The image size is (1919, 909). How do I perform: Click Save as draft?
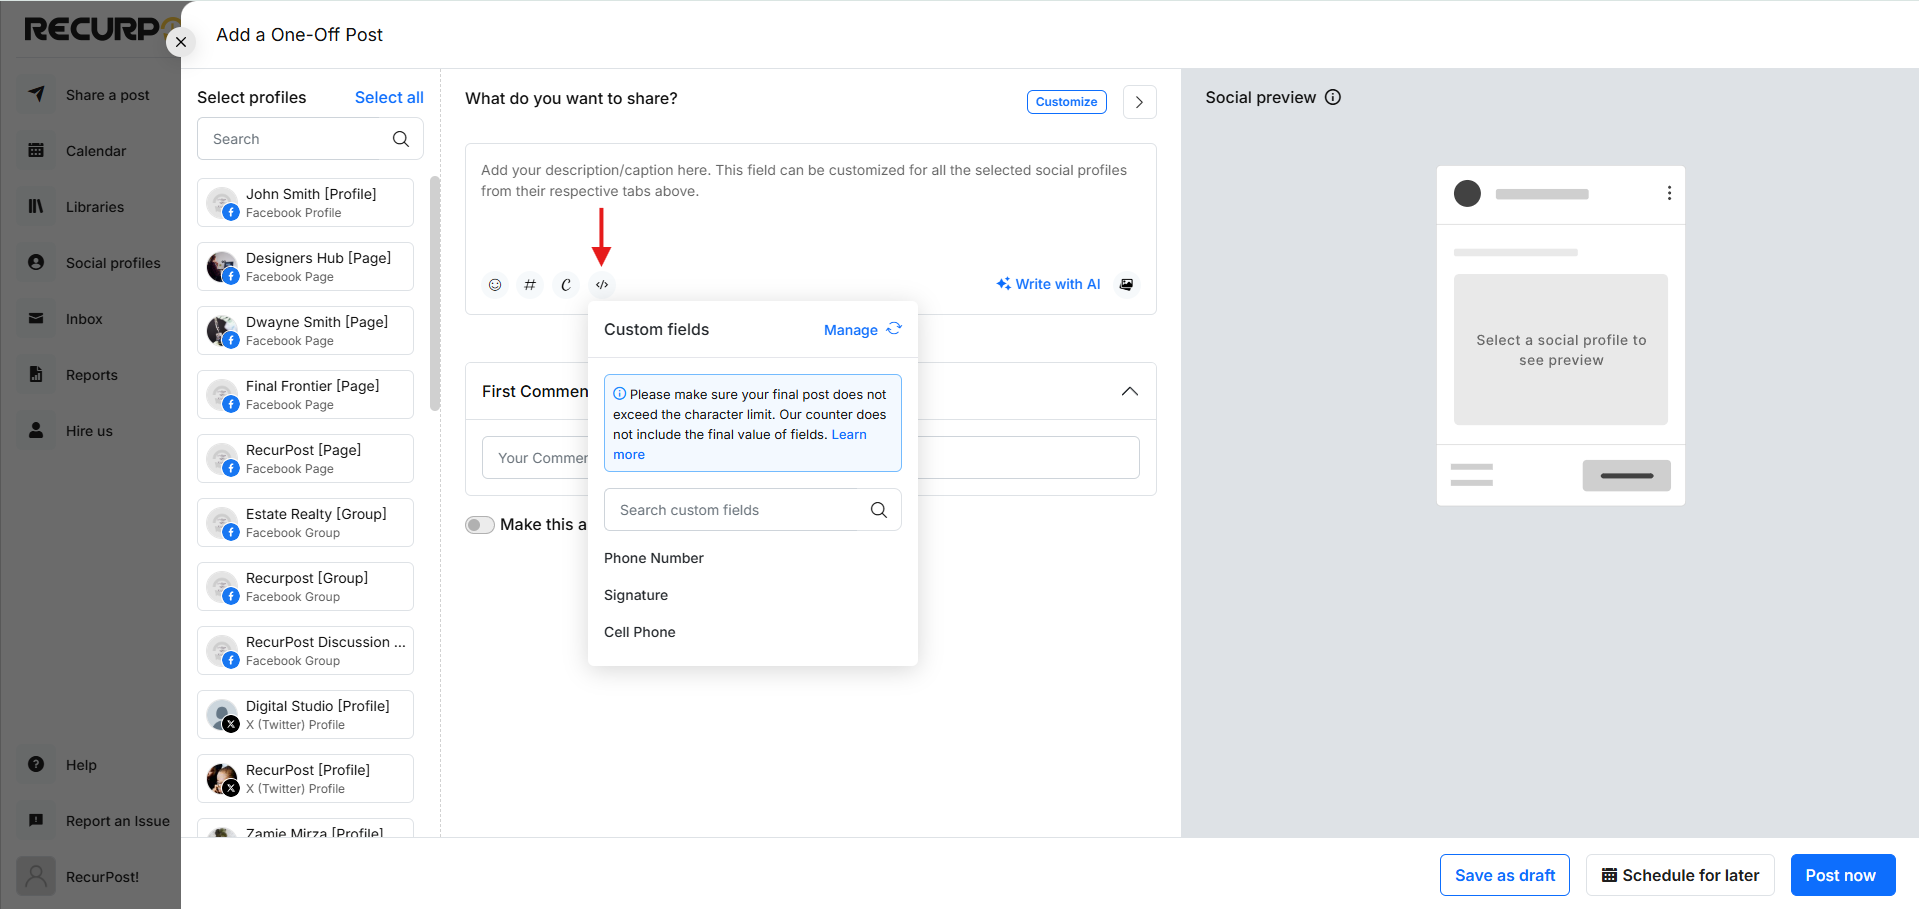1505,875
